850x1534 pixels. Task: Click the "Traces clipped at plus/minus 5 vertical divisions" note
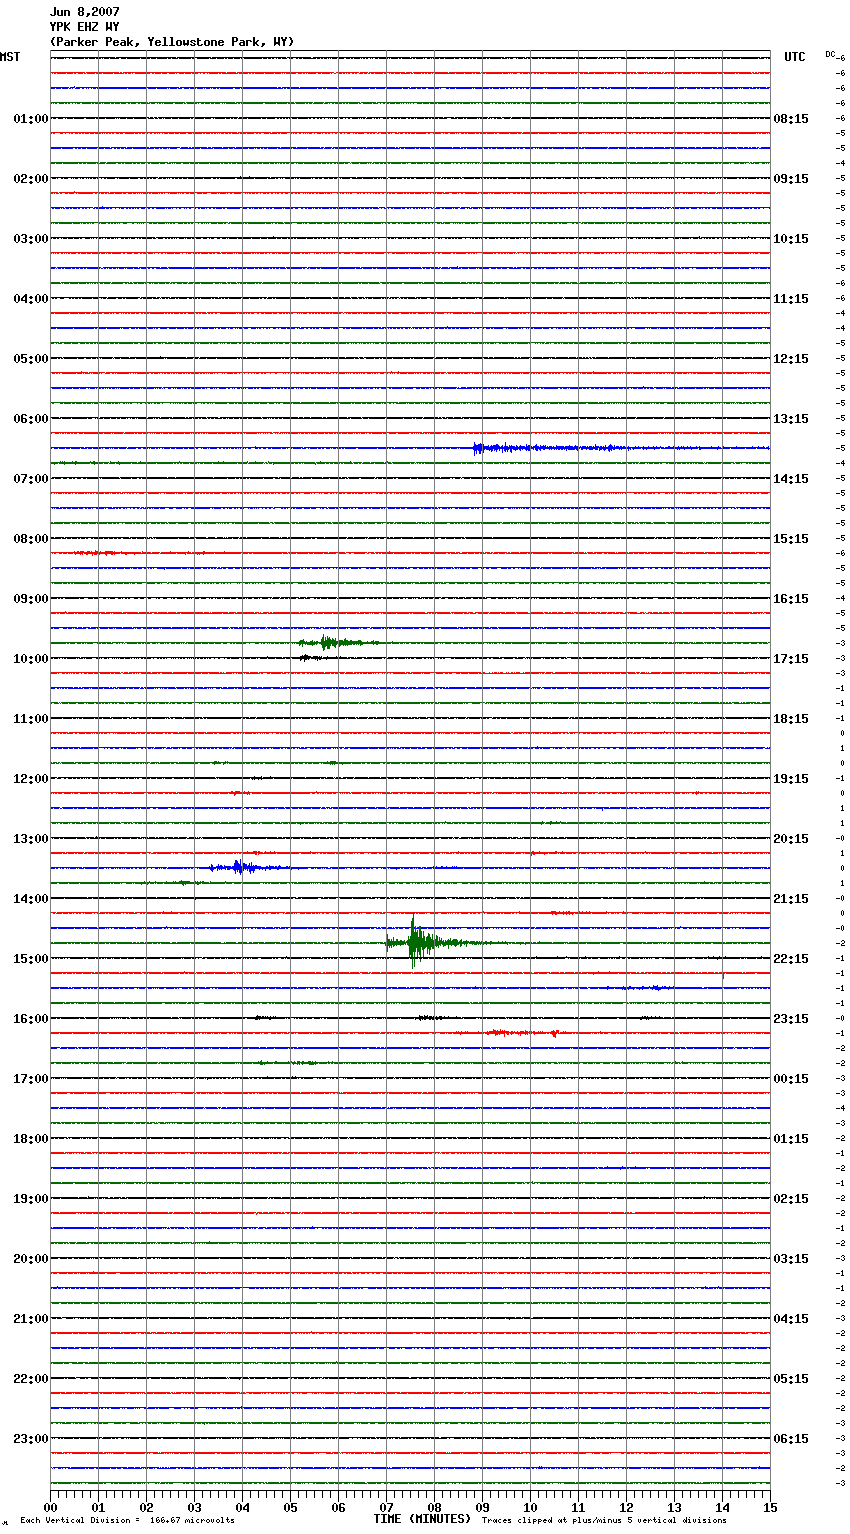[604, 1521]
